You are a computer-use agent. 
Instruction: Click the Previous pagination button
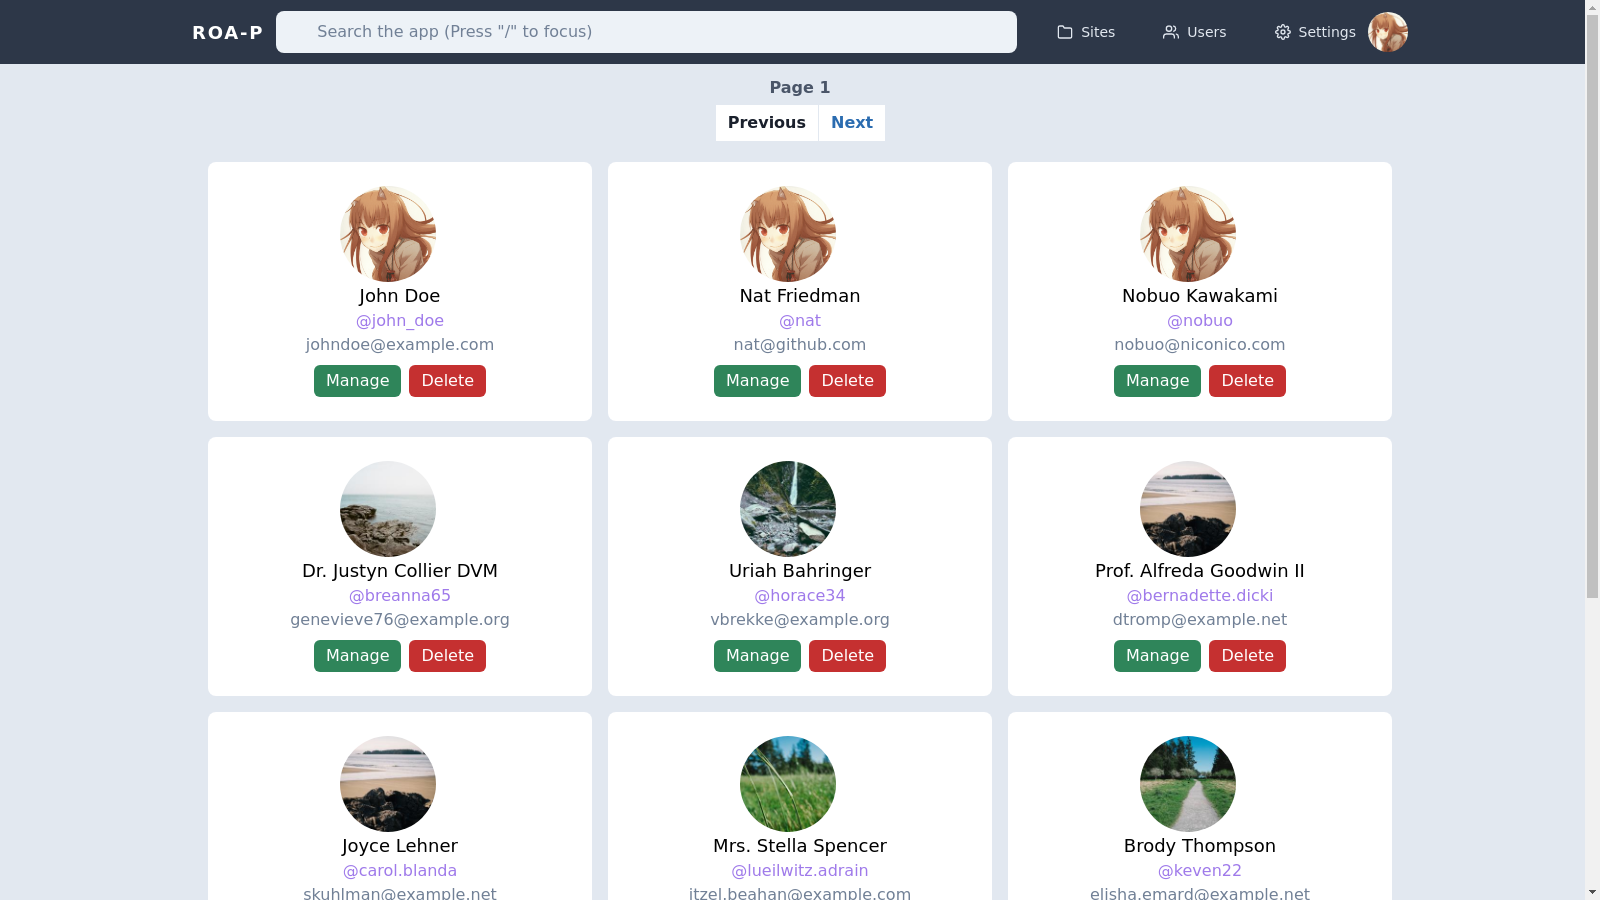pyautogui.click(x=766, y=122)
